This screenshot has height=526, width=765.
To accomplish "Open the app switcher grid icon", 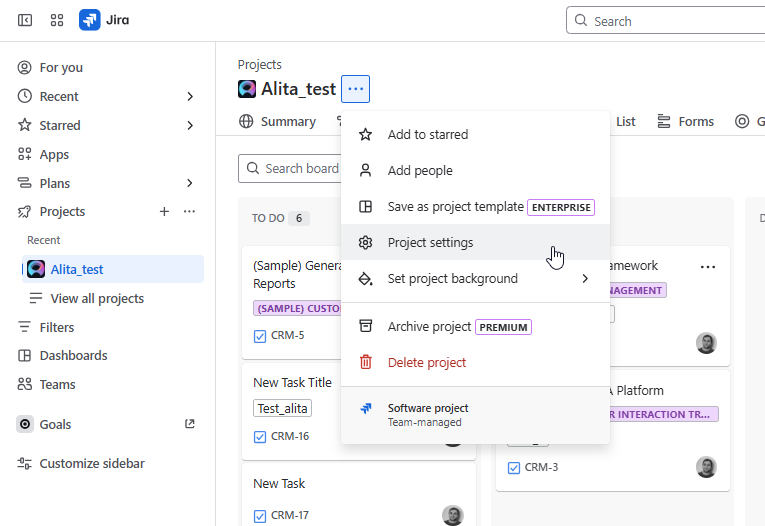I will coord(57,20).
